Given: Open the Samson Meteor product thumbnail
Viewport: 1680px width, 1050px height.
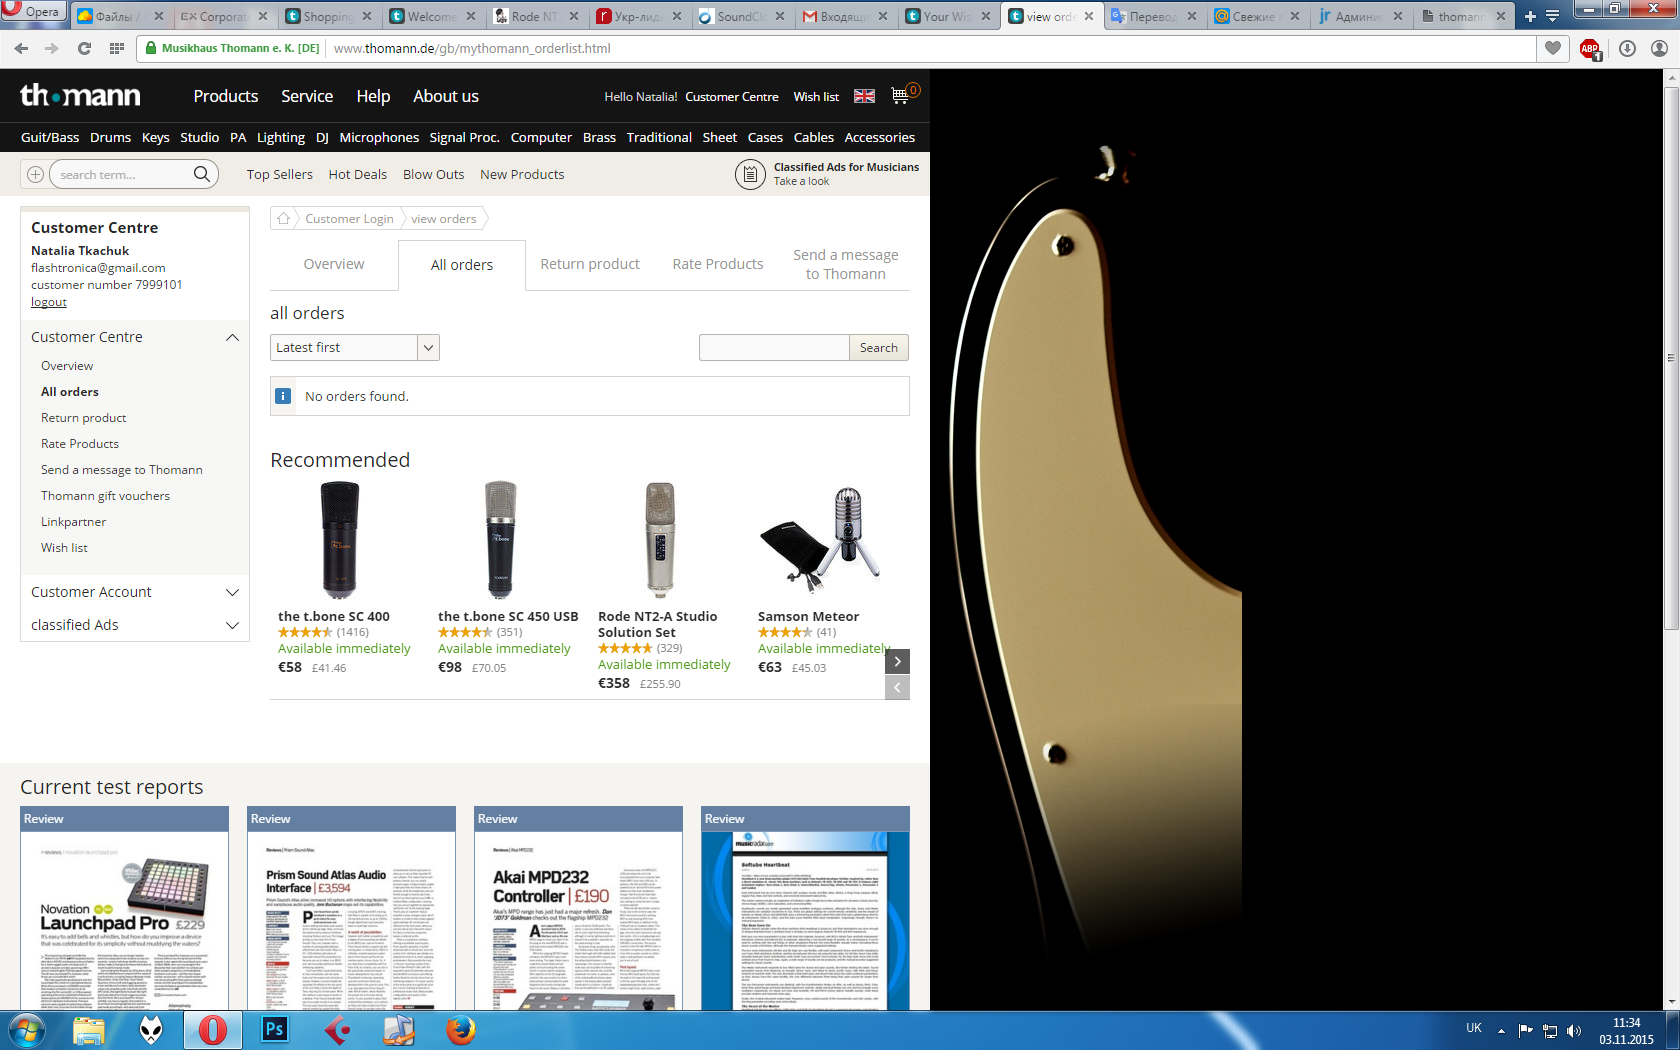Looking at the screenshot, I should click(822, 540).
